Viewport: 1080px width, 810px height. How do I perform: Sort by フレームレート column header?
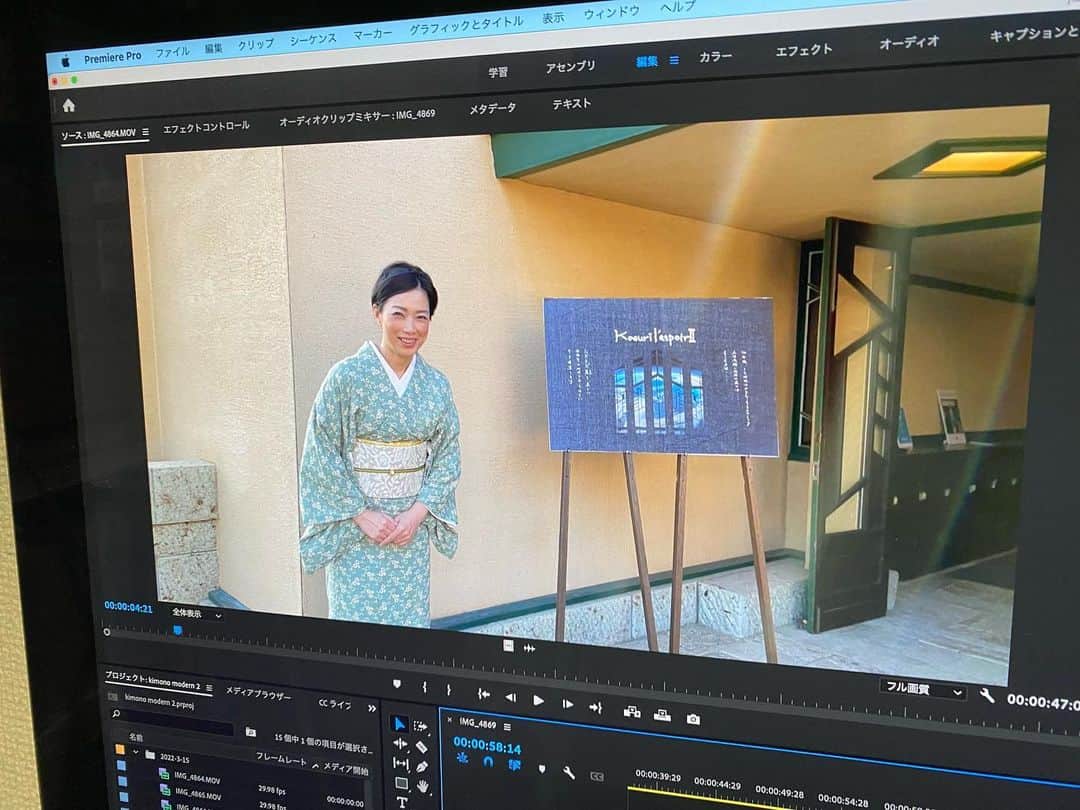(281, 758)
